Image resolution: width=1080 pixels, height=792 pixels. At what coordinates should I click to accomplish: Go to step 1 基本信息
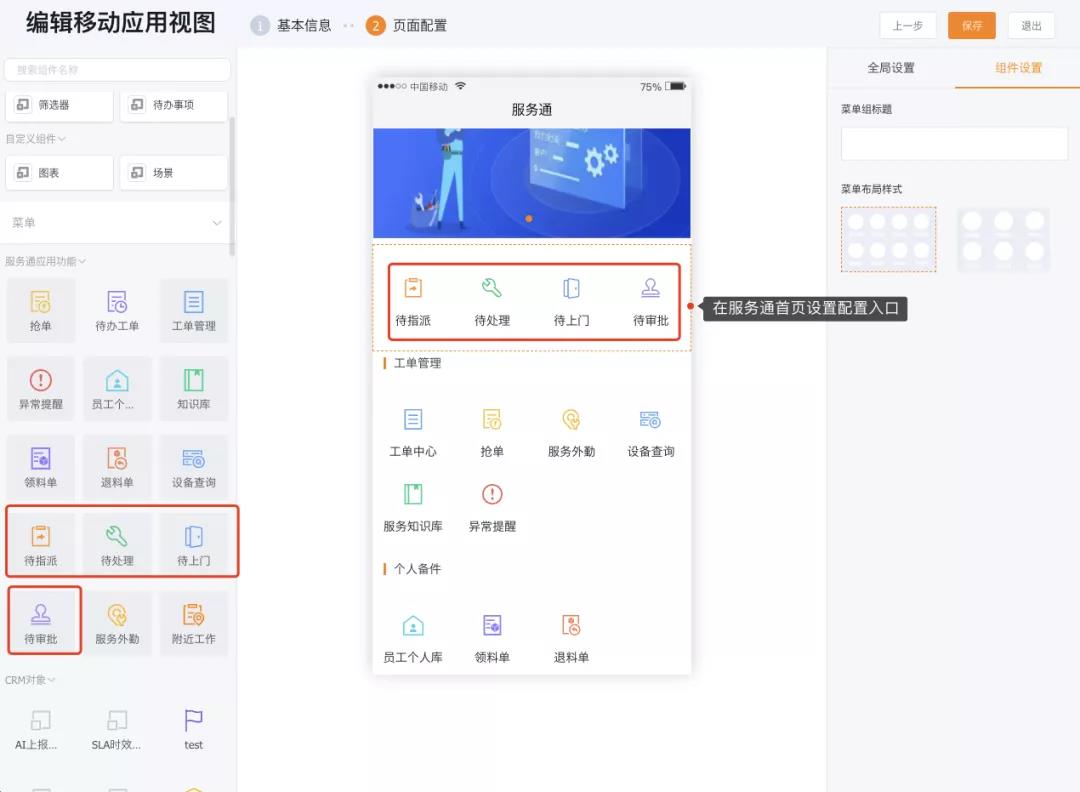point(291,25)
